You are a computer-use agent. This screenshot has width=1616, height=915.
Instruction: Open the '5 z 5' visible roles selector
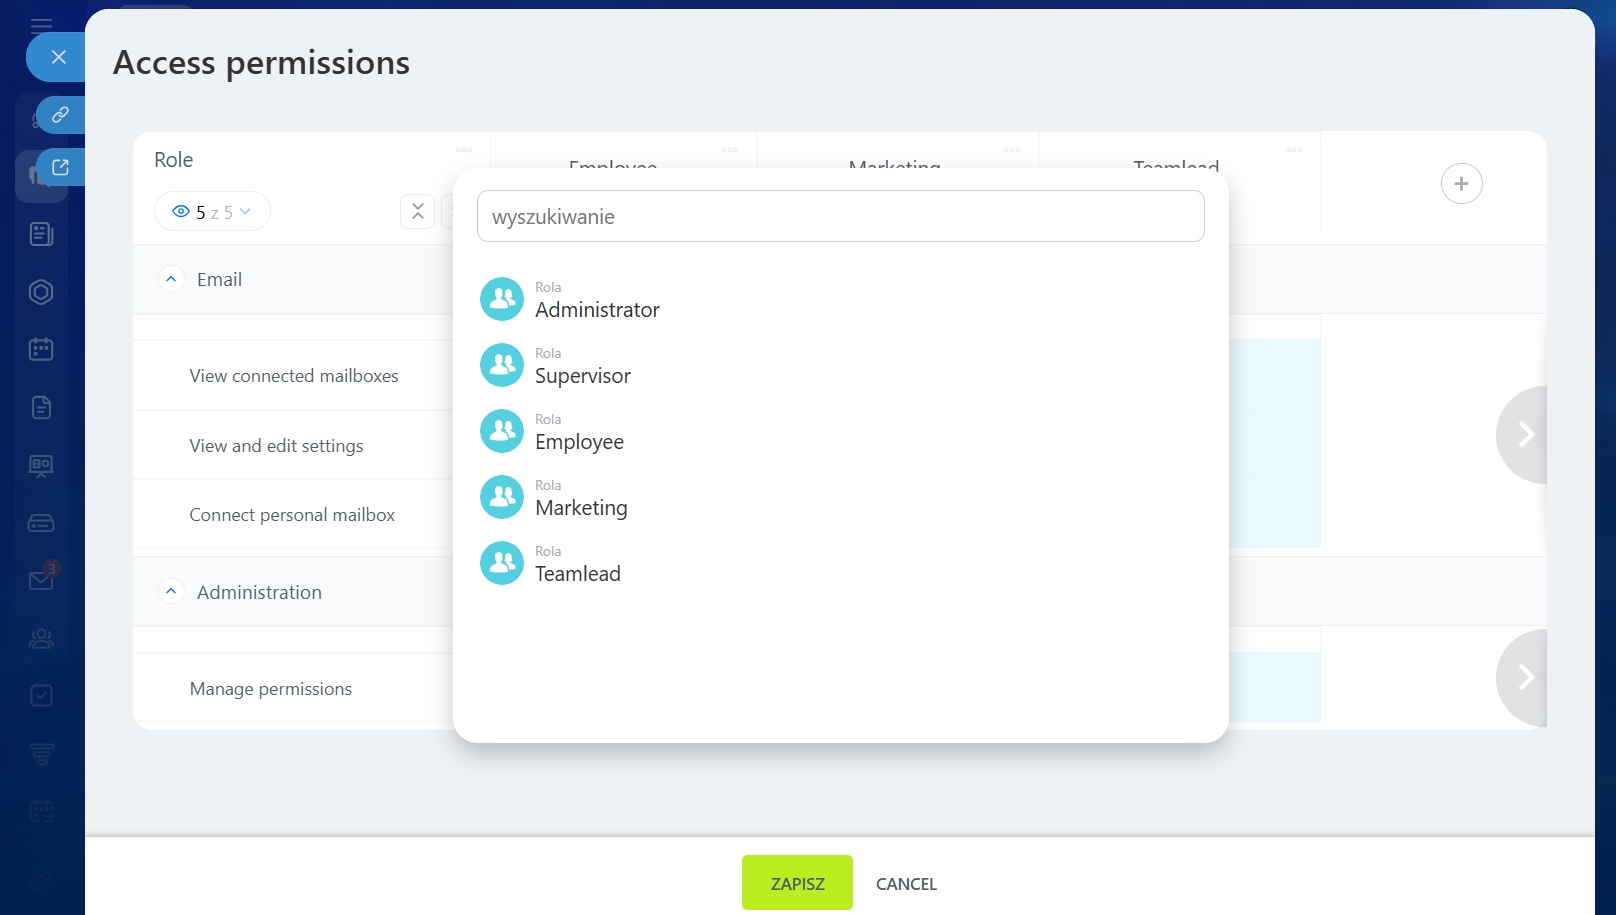(x=212, y=212)
